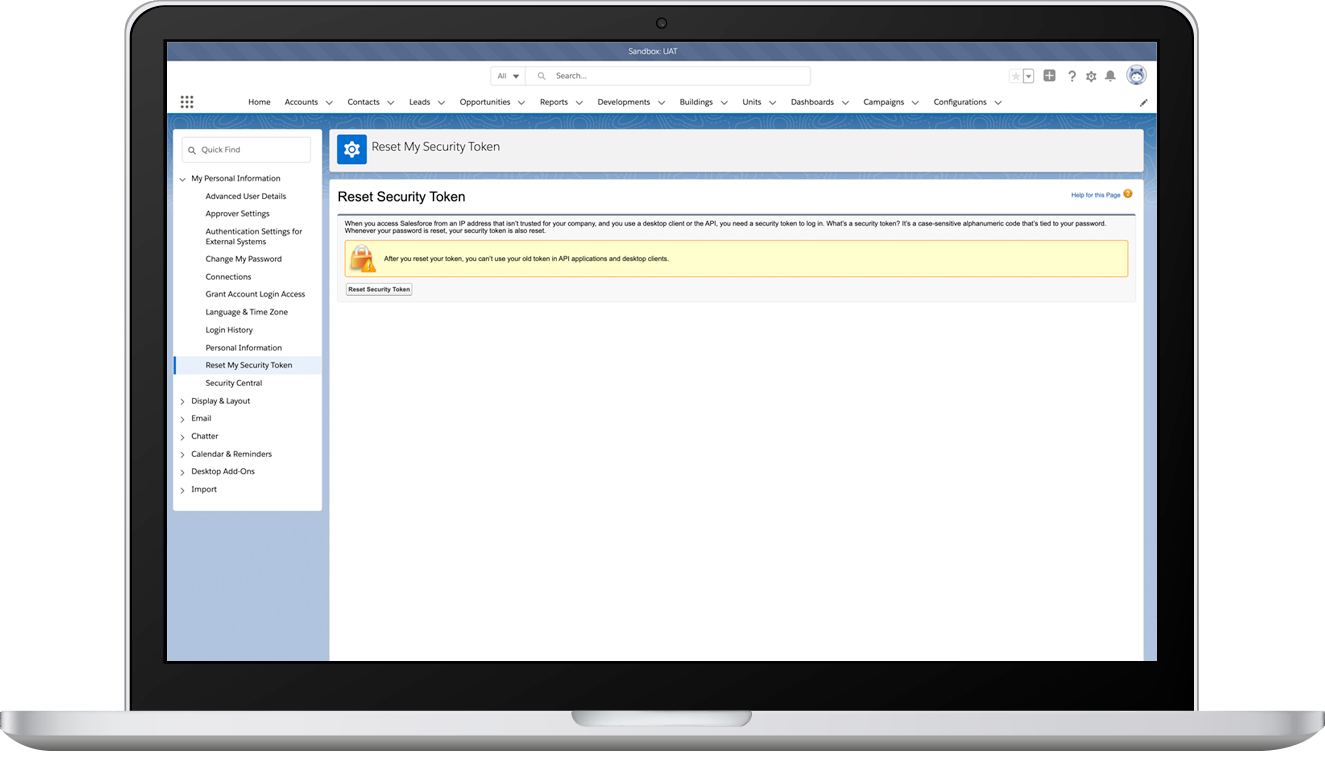Open Global Actions with the plus icon
The height and width of the screenshot is (780, 1325).
point(1049,75)
